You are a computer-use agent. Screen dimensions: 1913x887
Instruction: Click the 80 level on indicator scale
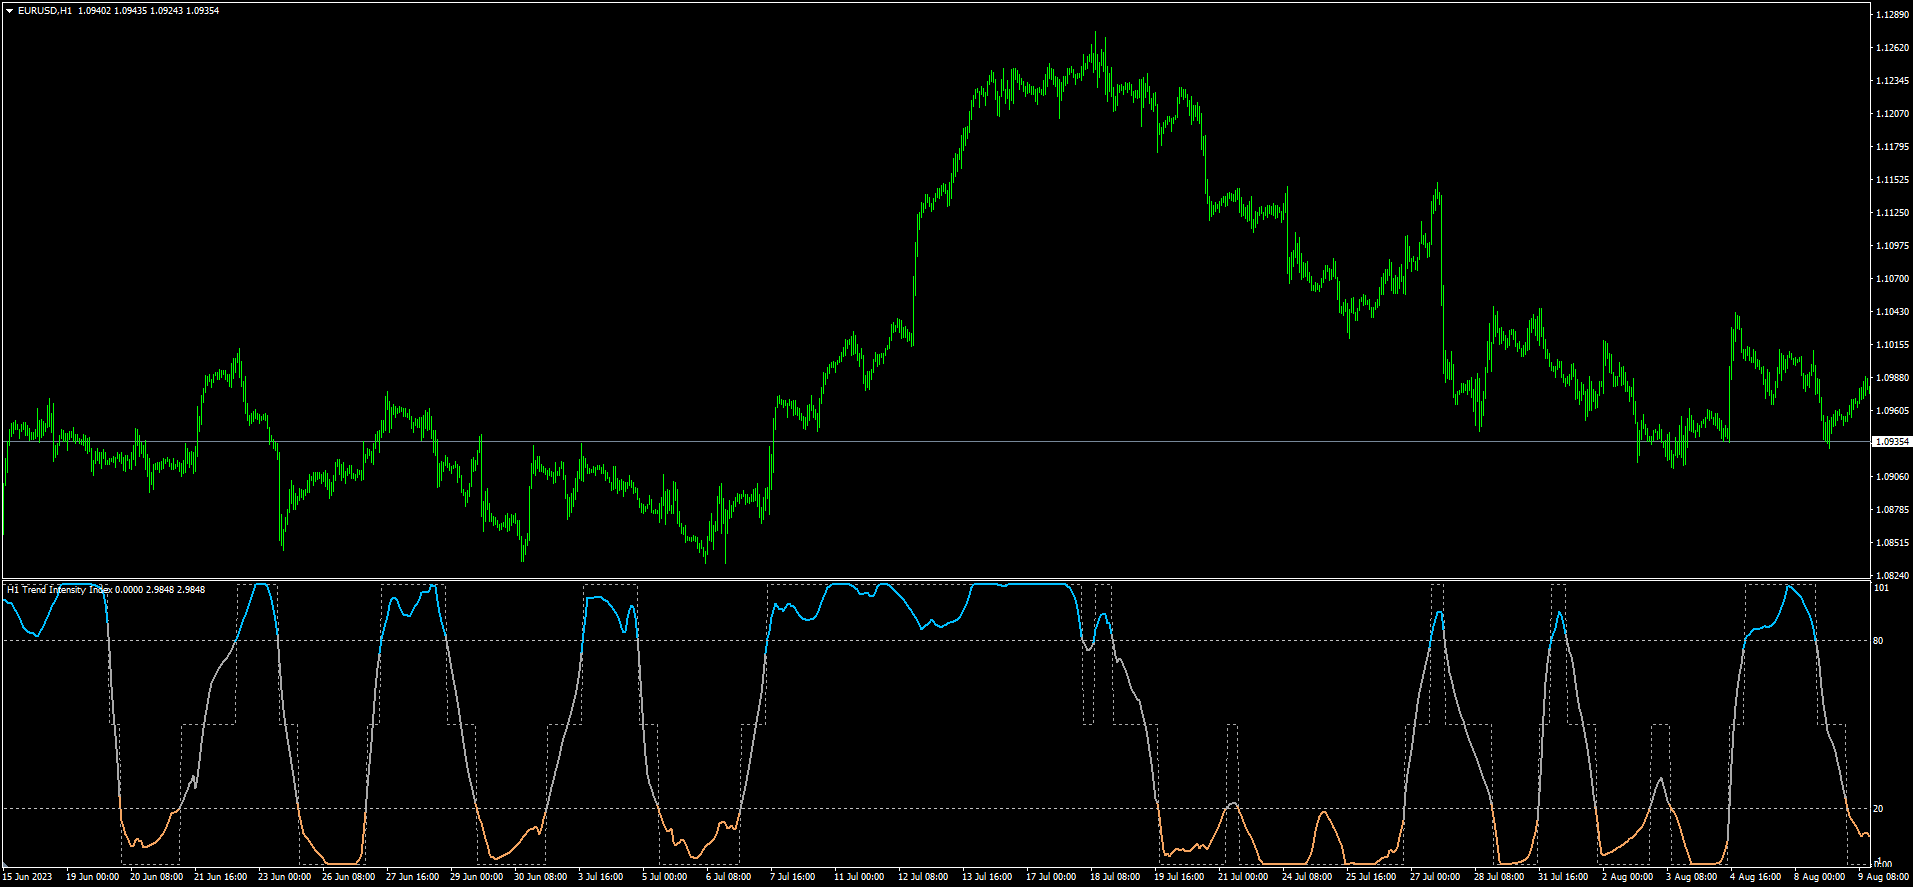coord(1878,641)
